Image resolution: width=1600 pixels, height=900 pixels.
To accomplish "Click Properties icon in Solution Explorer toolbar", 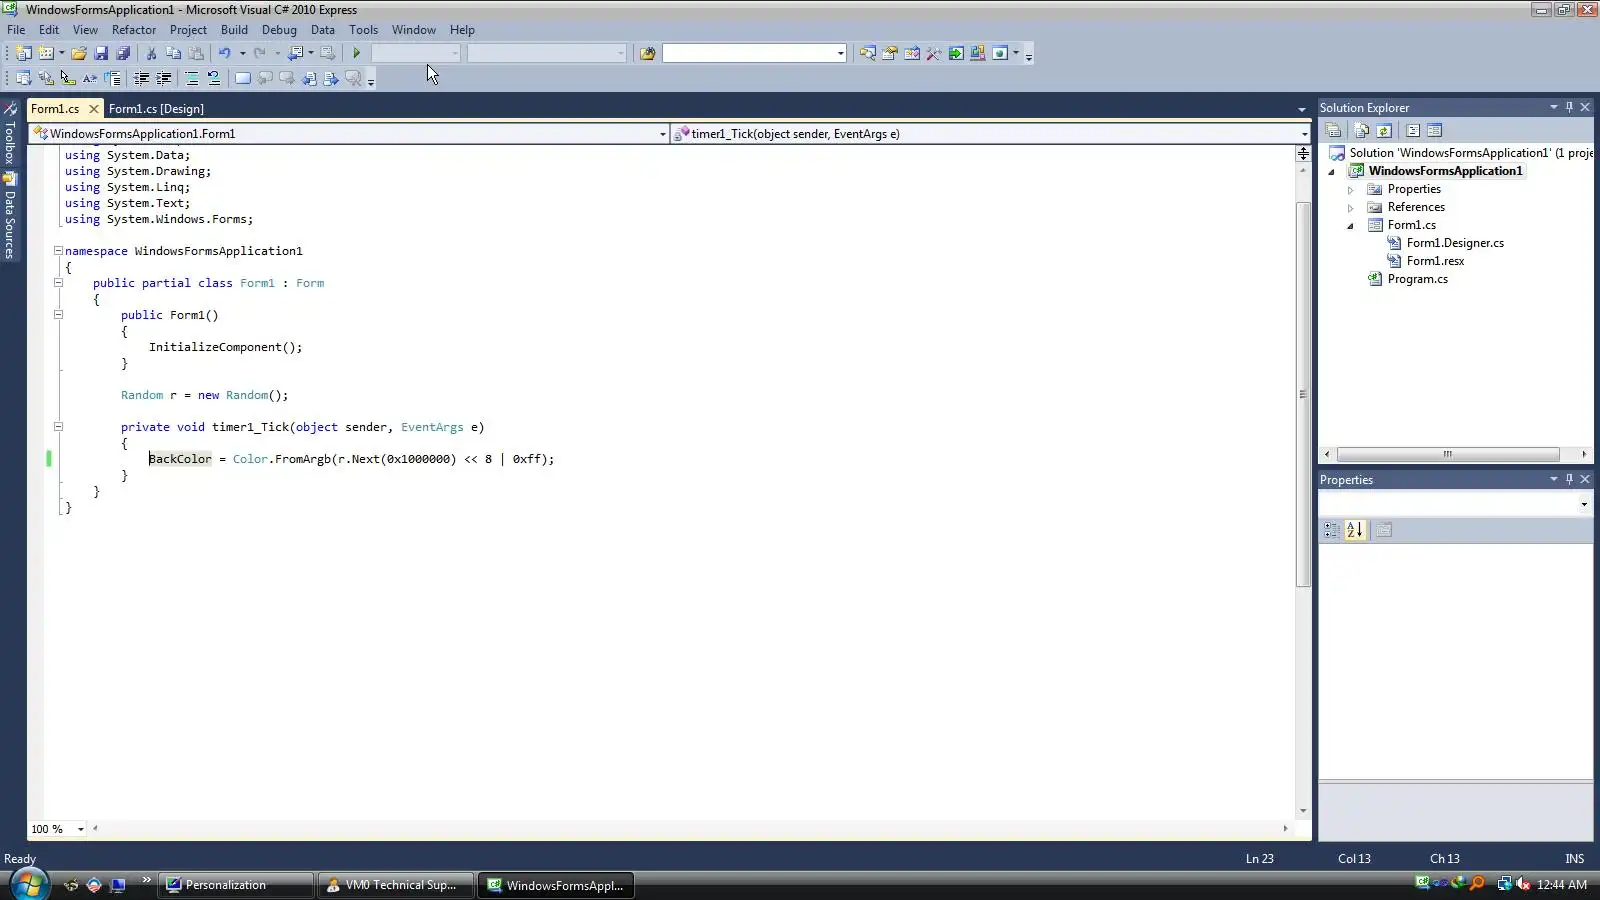I will click(x=1333, y=130).
